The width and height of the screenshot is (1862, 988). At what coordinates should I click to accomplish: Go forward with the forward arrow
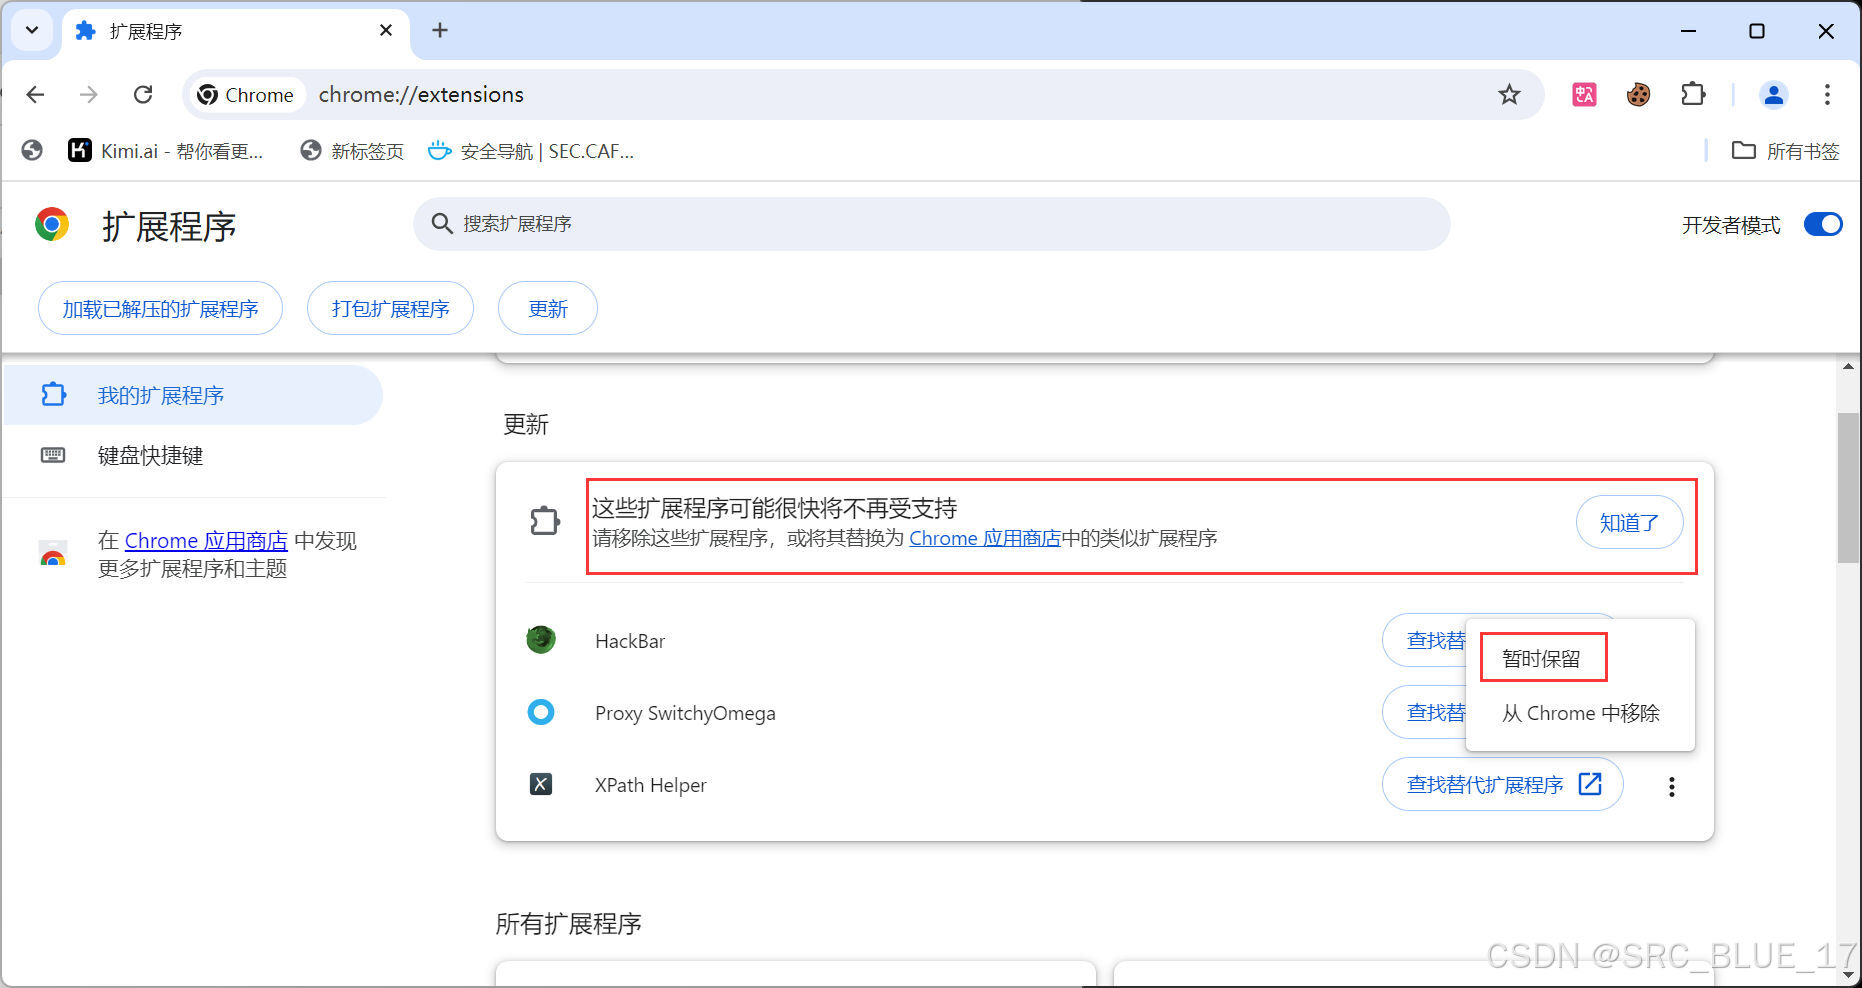click(89, 95)
